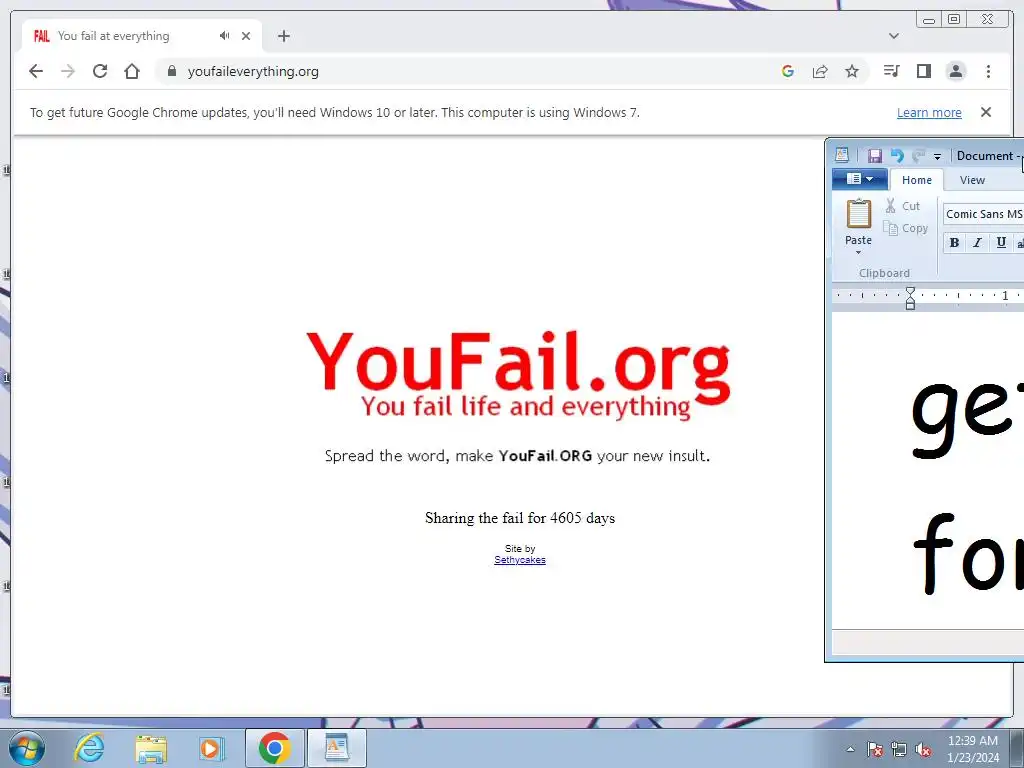Viewport: 1024px width, 768px height.
Task: Switch to WordPad via the taskbar
Action: click(337, 748)
